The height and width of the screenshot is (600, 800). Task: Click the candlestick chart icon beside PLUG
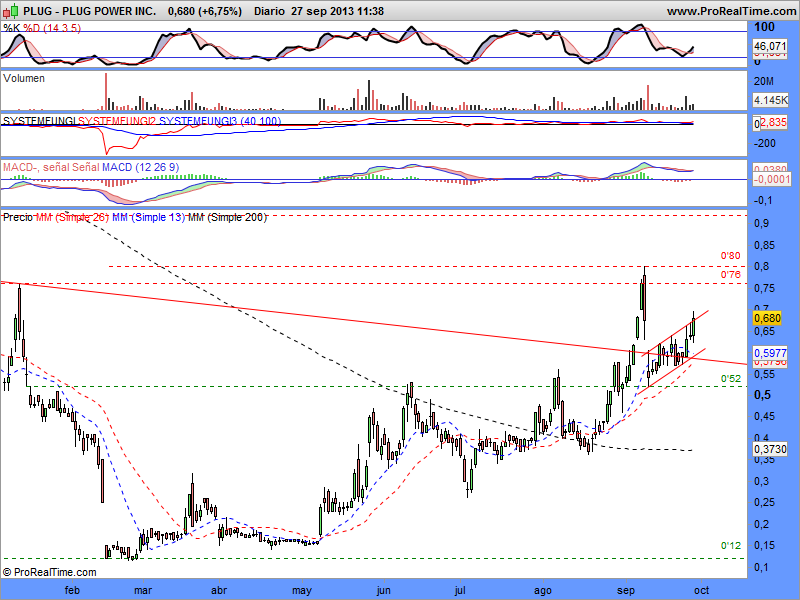[x=11, y=10]
